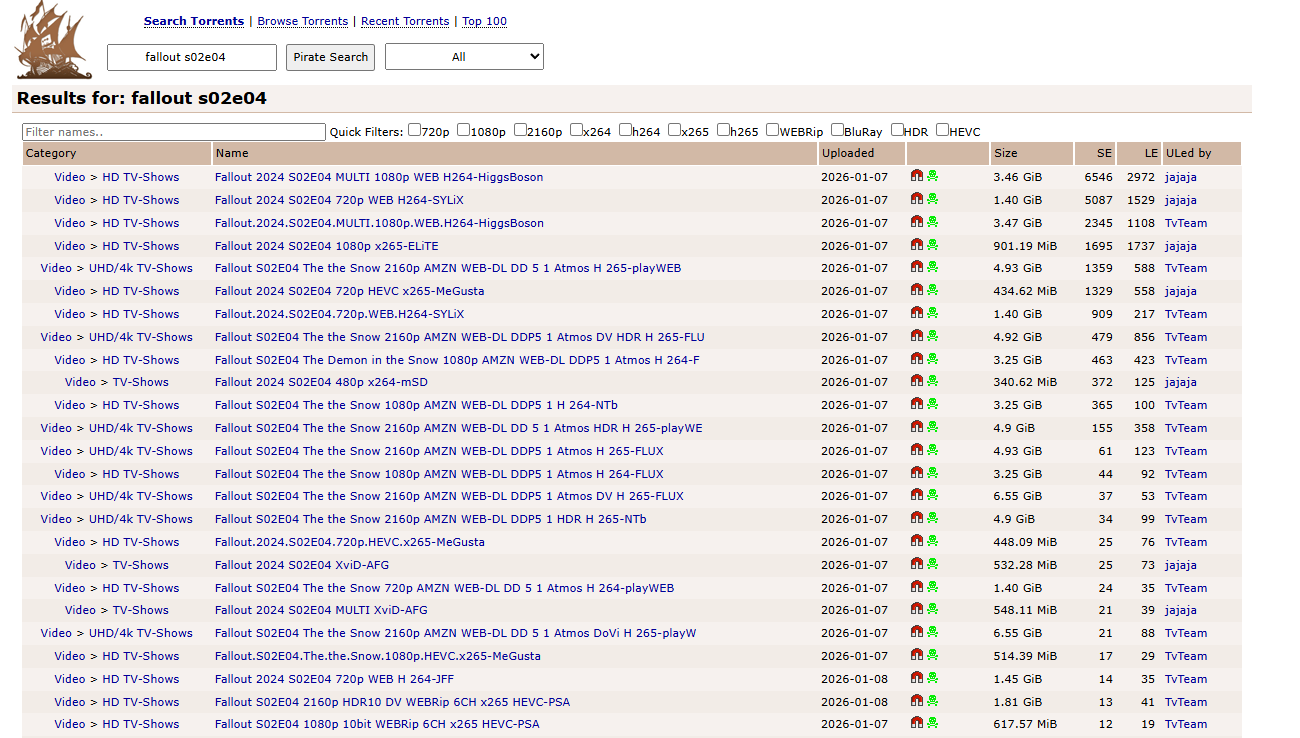Open magnet link for 448.09 MiB MeGusta torrent

[x=916, y=541]
